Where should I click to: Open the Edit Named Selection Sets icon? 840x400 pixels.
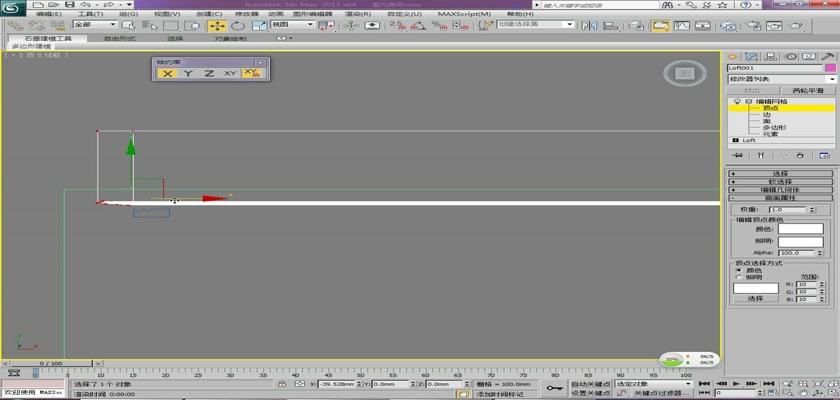485,26
